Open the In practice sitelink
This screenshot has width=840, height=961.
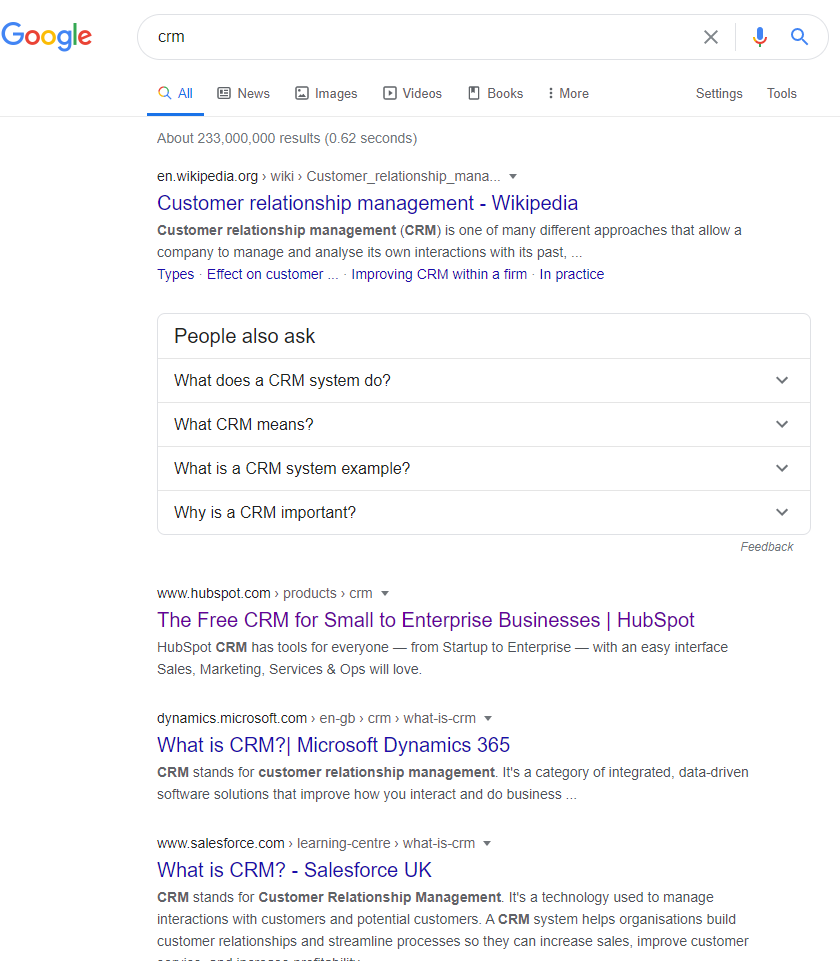[571, 274]
